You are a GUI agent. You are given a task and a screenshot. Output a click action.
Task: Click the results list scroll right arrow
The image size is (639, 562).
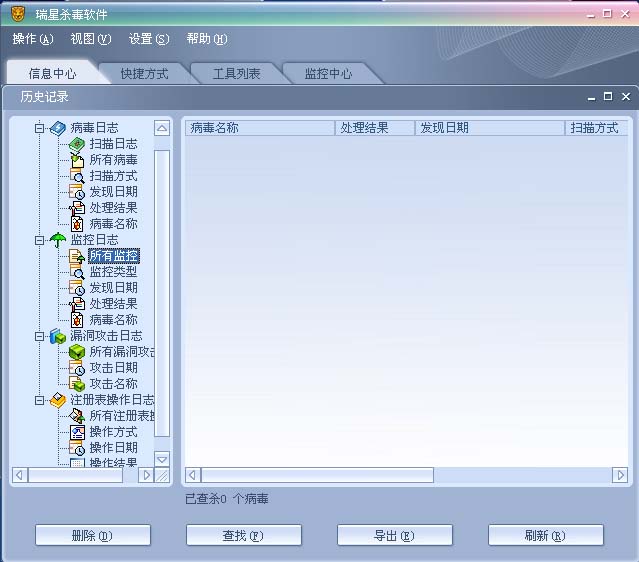click(x=620, y=475)
